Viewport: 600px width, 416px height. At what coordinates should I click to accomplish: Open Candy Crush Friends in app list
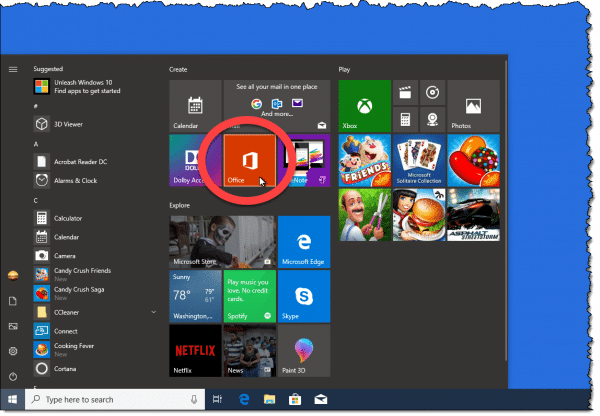(96, 274)
